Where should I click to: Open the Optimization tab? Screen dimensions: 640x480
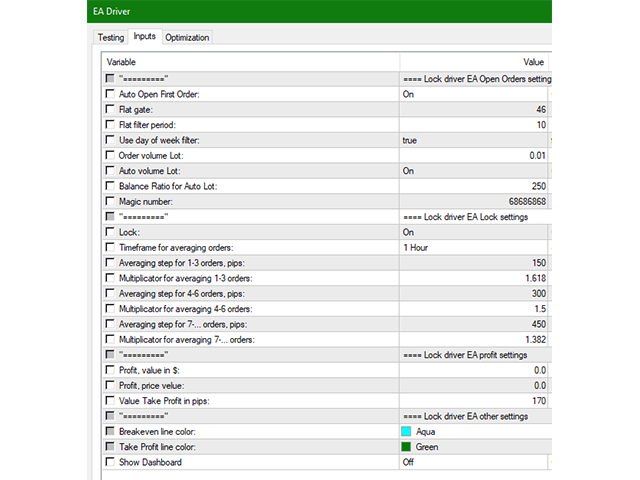187,37
